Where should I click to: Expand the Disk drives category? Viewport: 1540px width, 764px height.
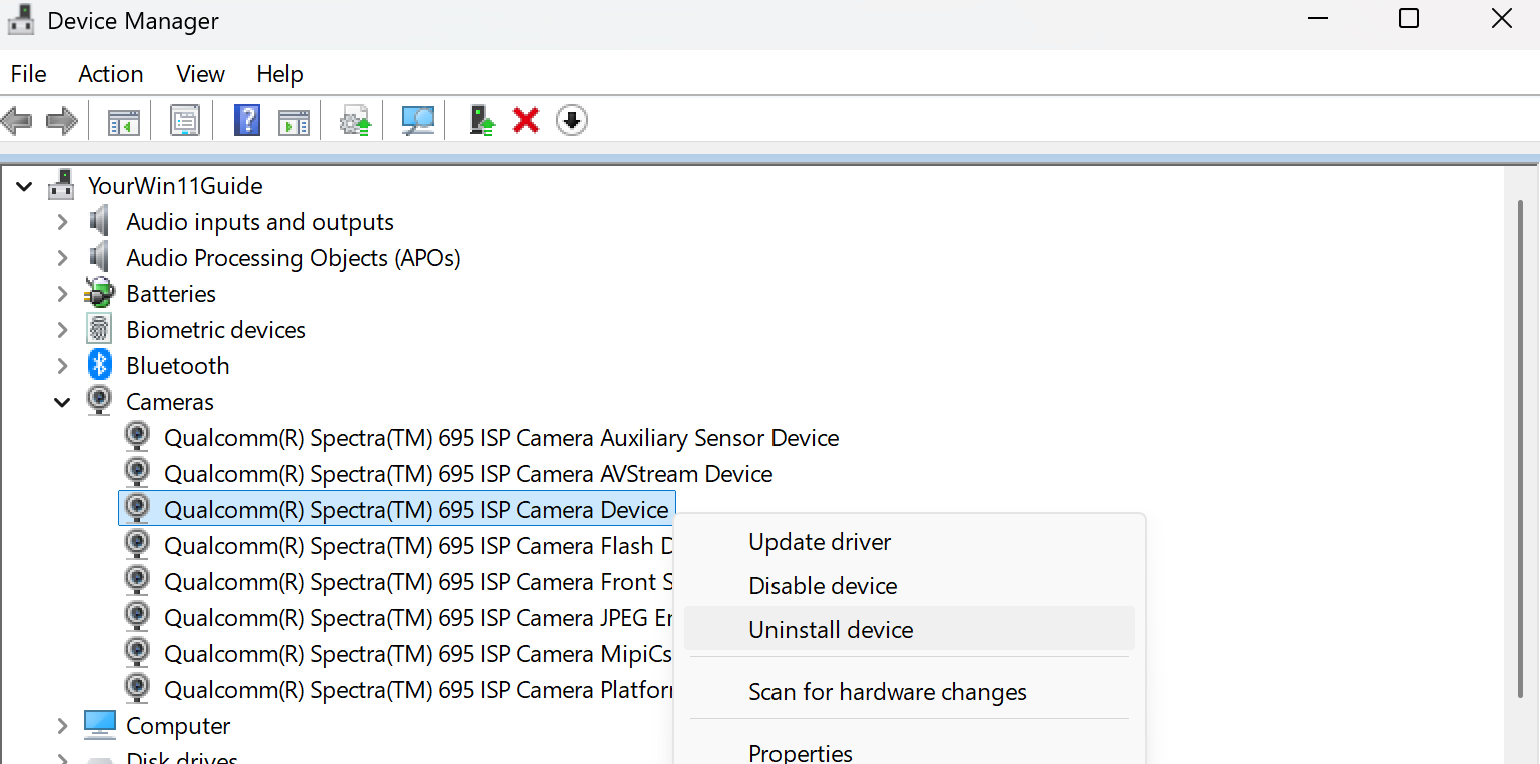(62, 759)
